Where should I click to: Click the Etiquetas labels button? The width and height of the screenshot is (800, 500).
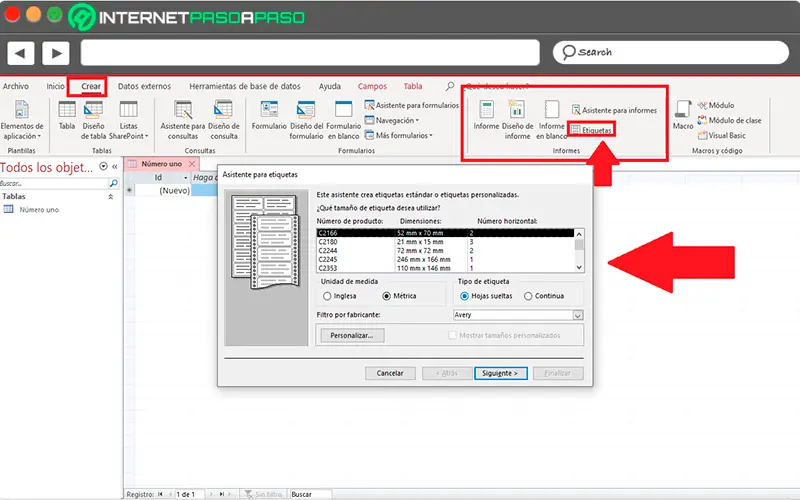click(591, 130)
